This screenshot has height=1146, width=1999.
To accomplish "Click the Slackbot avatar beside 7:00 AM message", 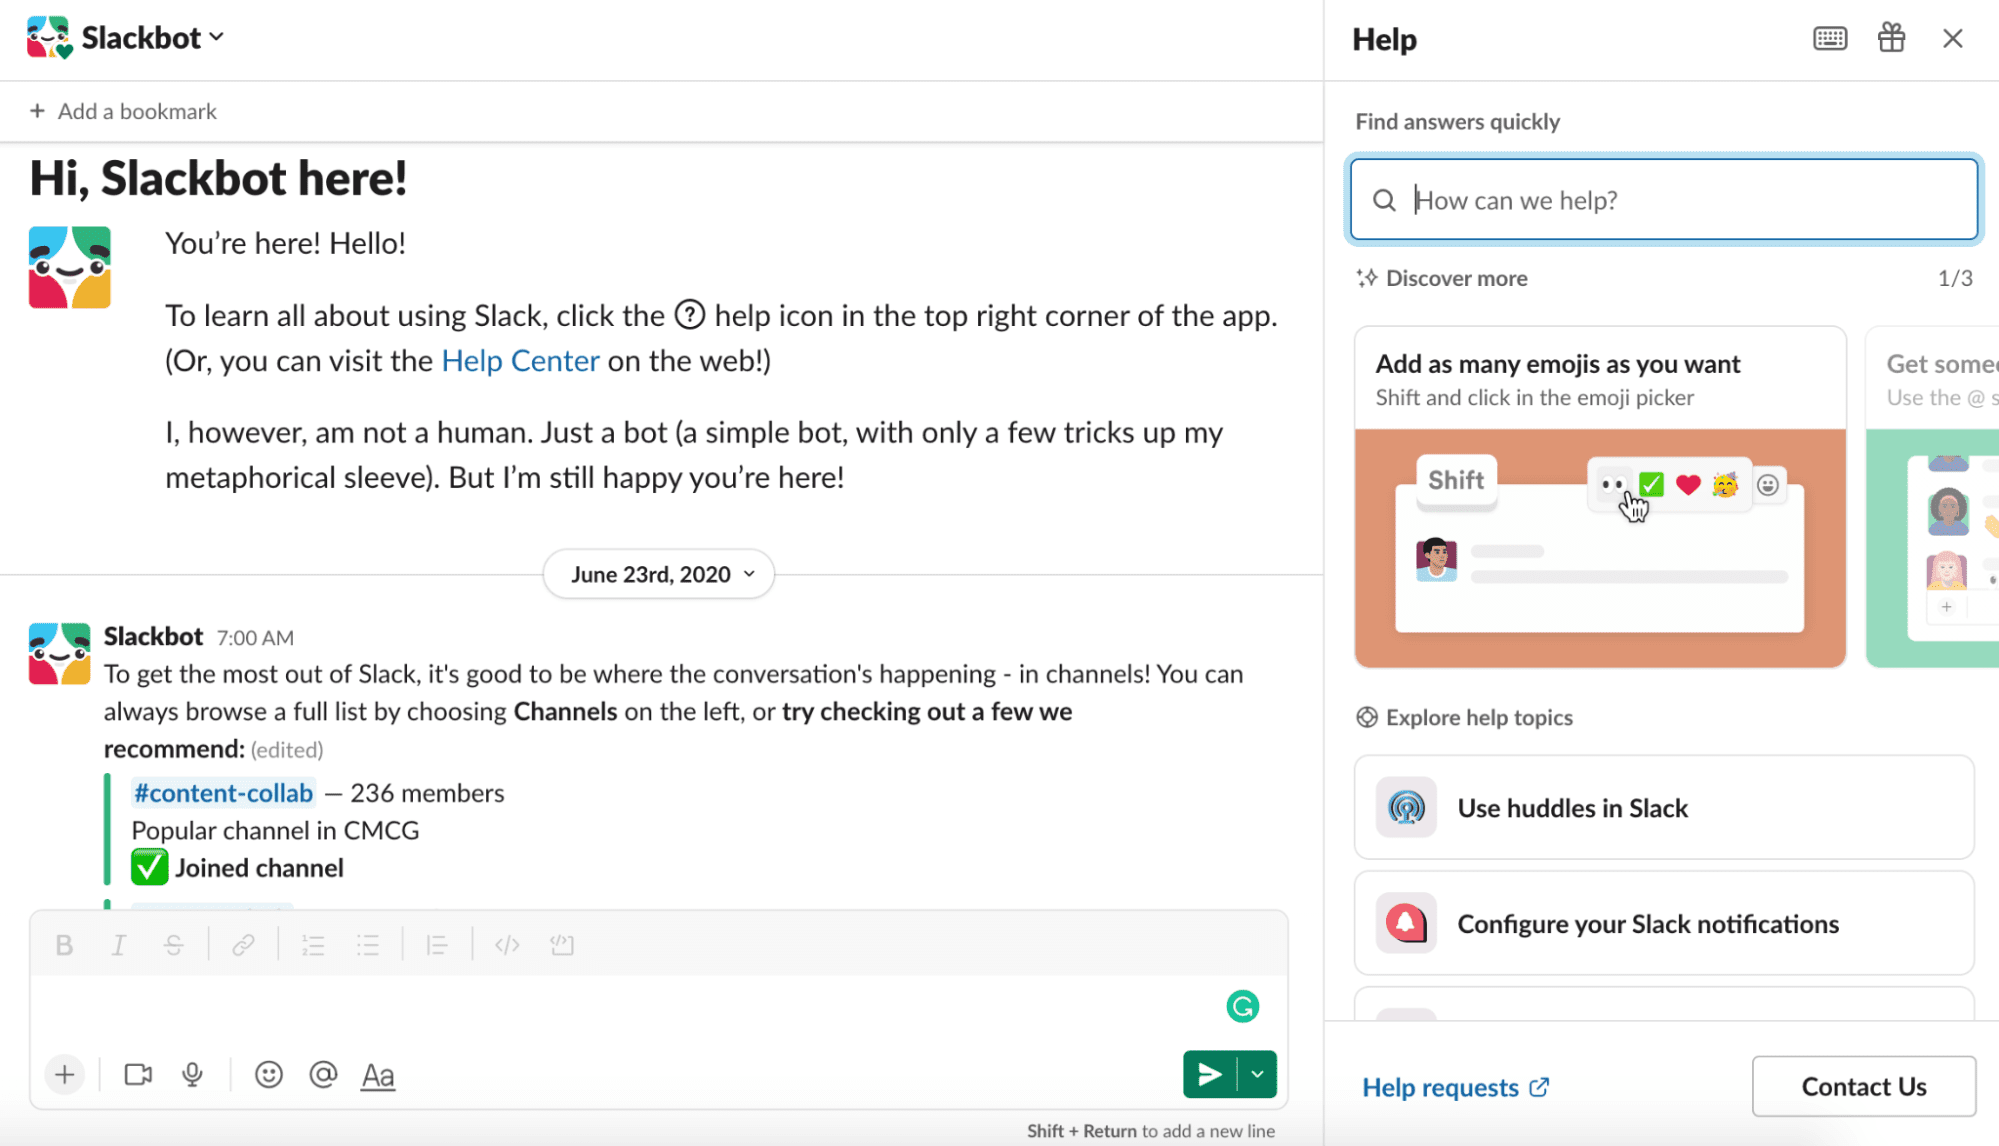I will (59, 654).
